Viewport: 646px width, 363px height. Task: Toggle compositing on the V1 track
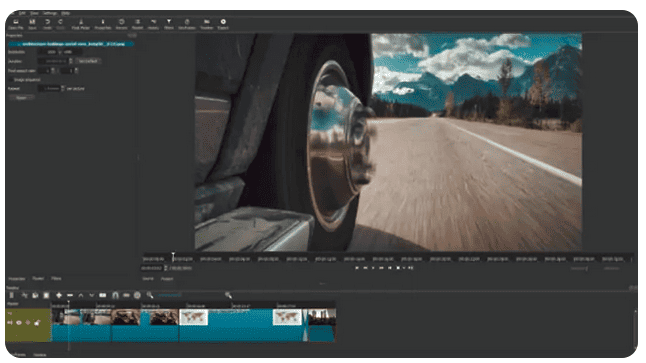28,323
